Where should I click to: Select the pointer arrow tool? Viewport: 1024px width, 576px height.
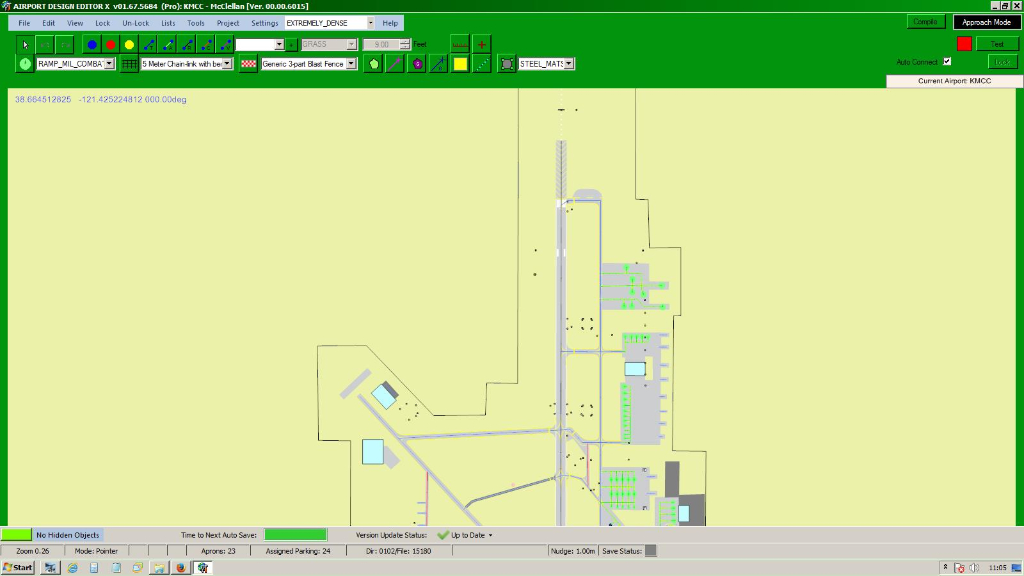click(x=26, y=44)
